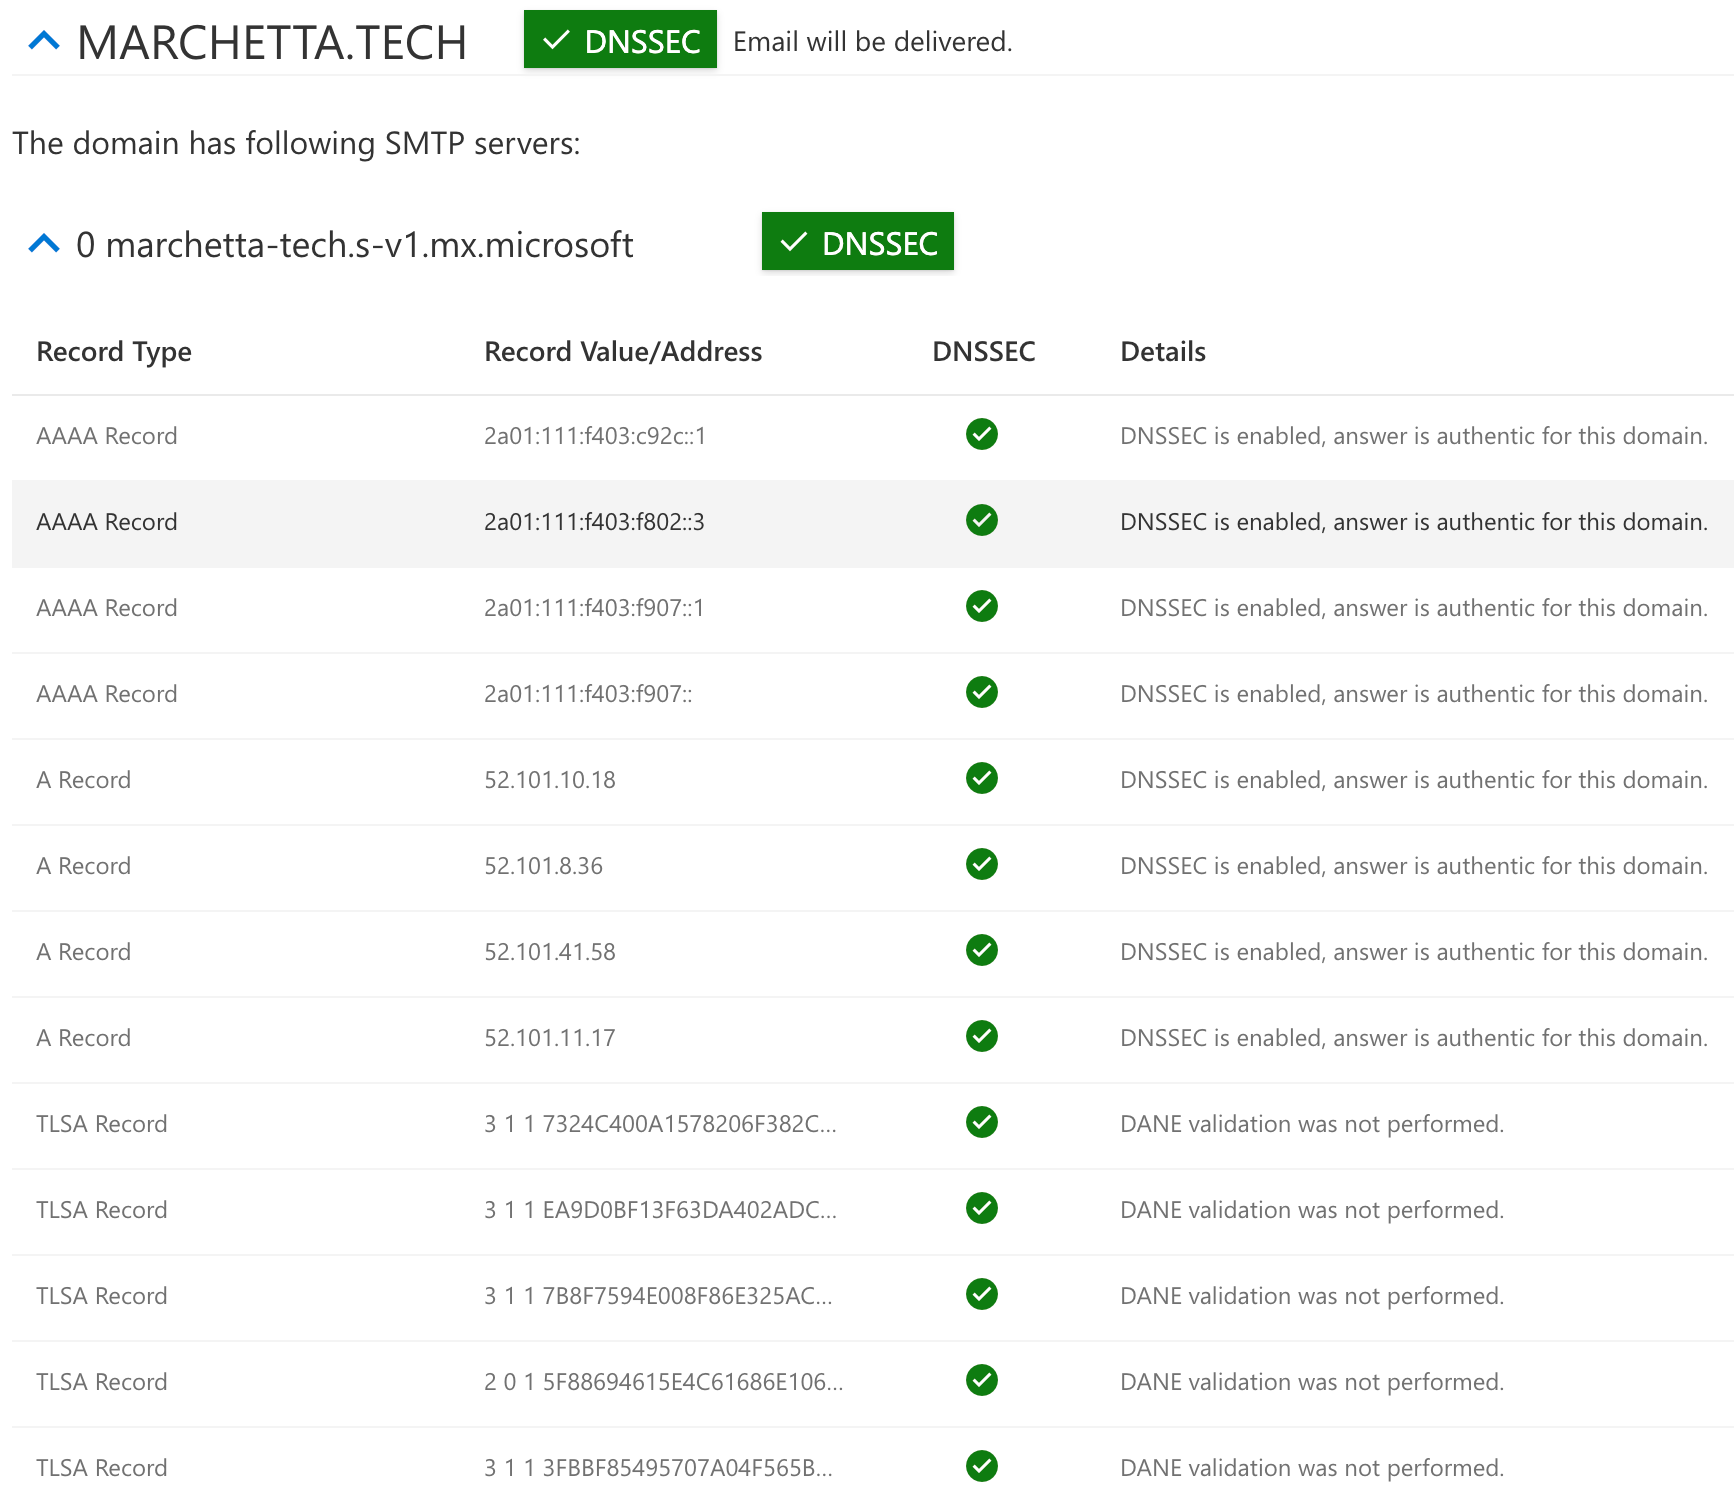Click the DNSSEC column header
Image resolution: width=1734 pixels, height=1508 pixels.
[983, 352]
